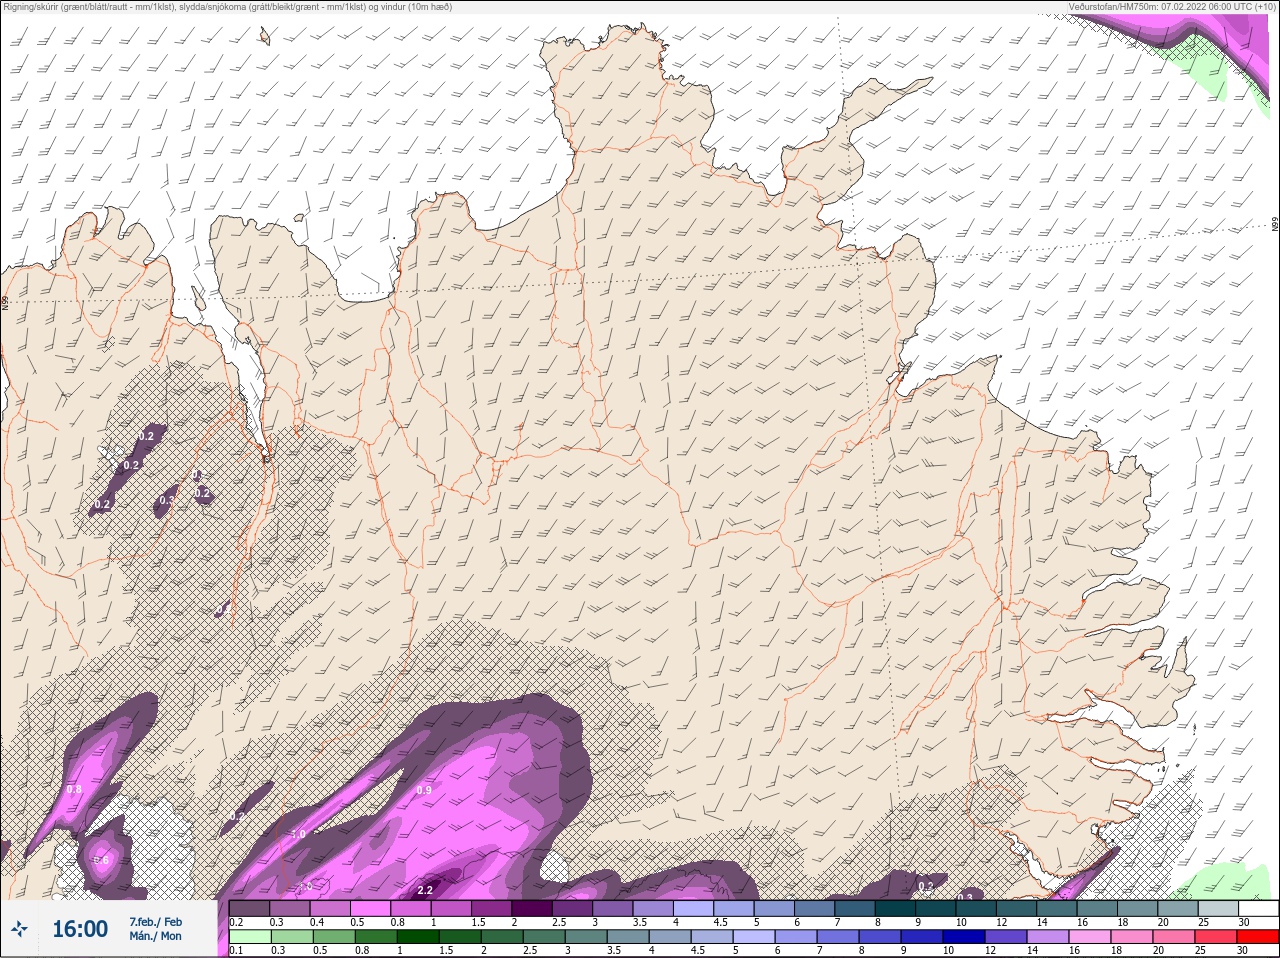This screenshot has width=1280, height=958.
Task: Select lower-row pink swatch between 16 and 18
Action: tap(1090, 936)
